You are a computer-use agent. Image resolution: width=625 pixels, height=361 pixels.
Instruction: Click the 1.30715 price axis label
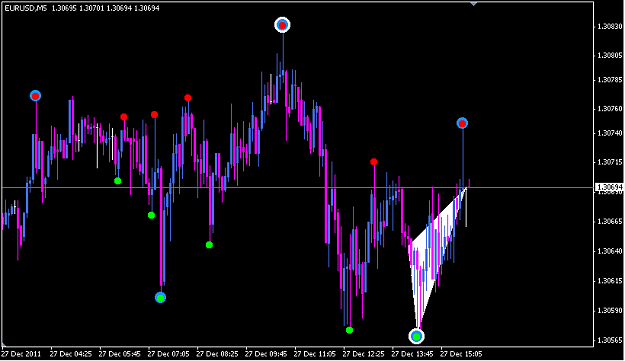pos(609,162)
